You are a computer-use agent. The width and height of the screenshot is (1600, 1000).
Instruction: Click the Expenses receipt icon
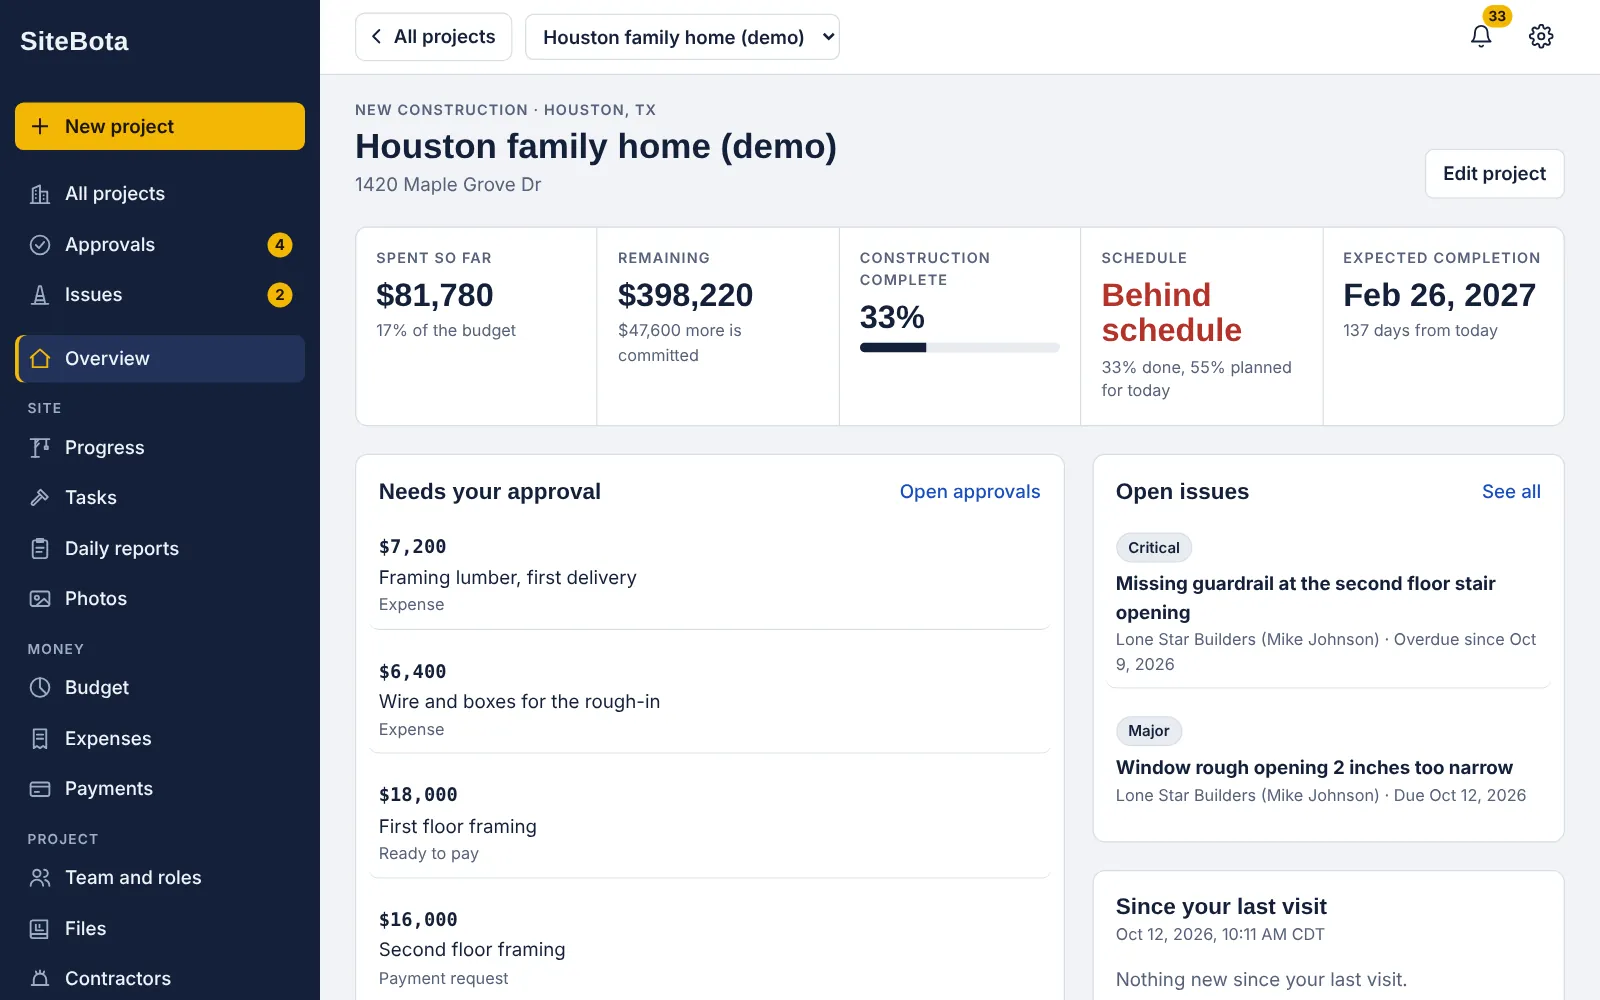pyautogui.click(x=40, y=739)
